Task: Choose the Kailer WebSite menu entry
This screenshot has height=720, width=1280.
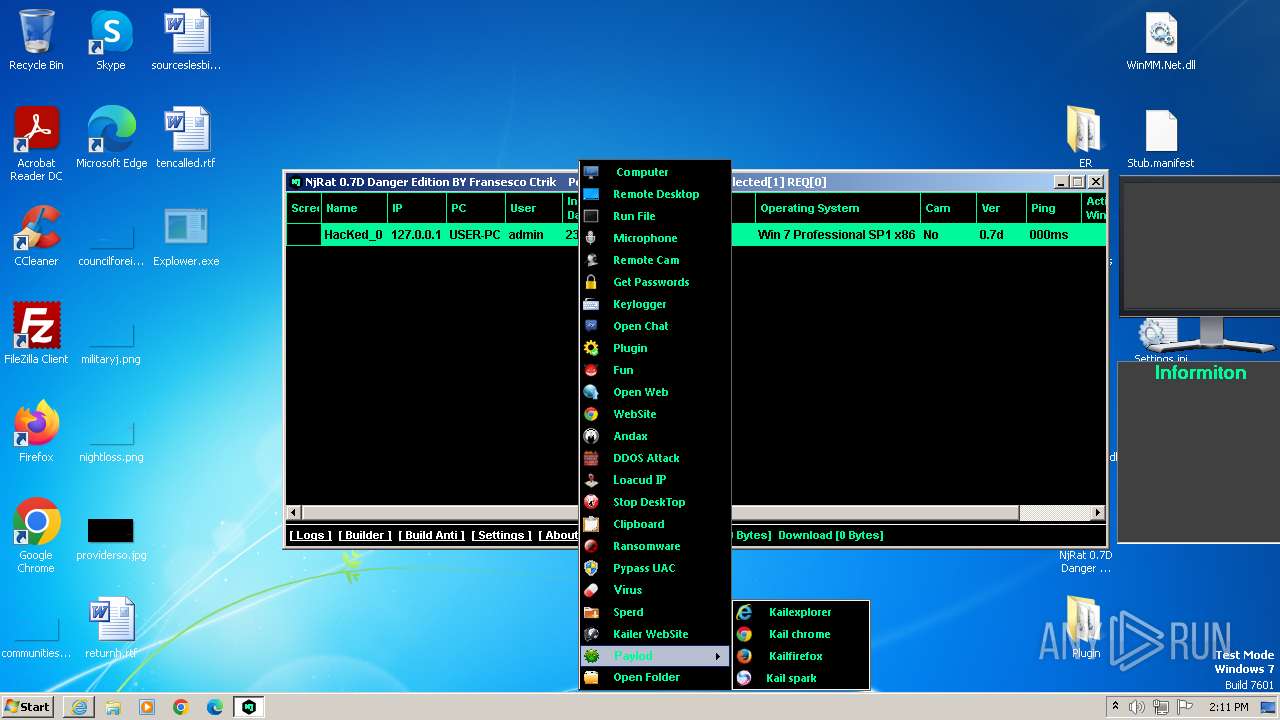Action: pos(655,634)
